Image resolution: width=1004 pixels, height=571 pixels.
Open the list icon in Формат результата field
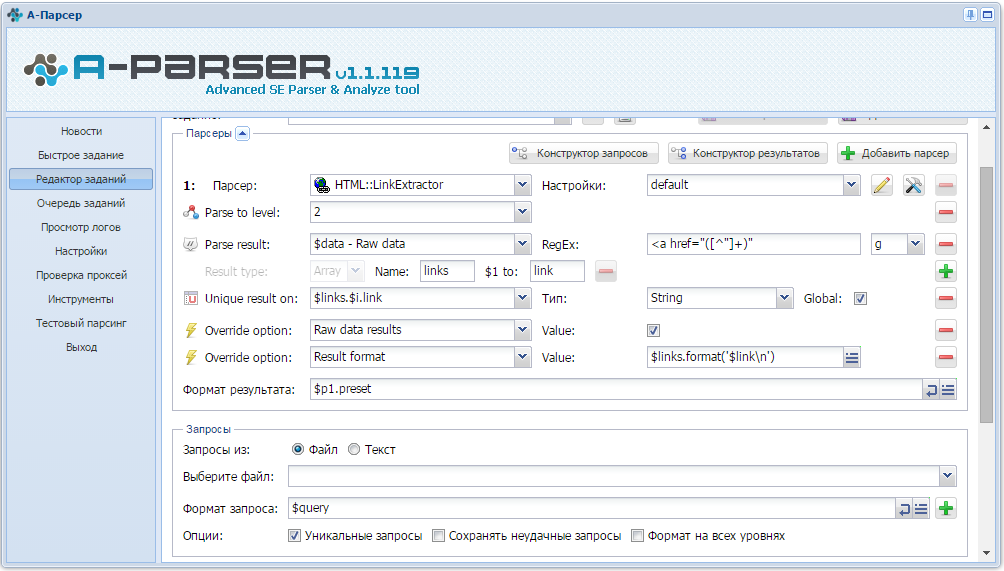[948, 389]
